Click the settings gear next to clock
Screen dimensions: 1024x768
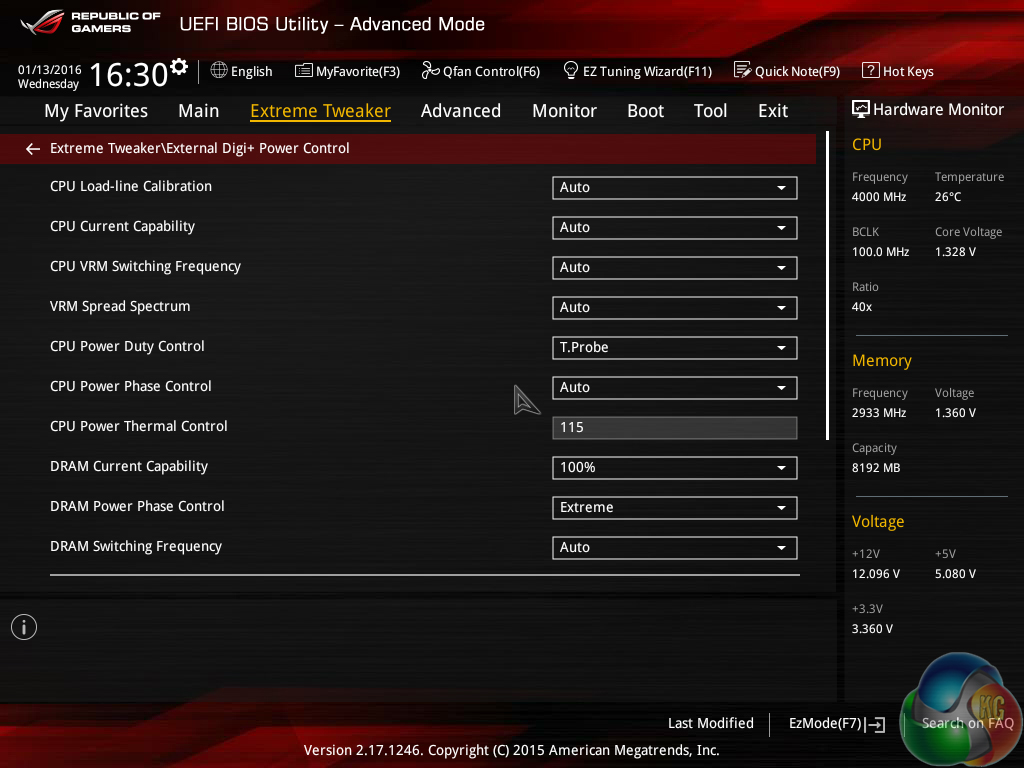click(x=179, y=66)
